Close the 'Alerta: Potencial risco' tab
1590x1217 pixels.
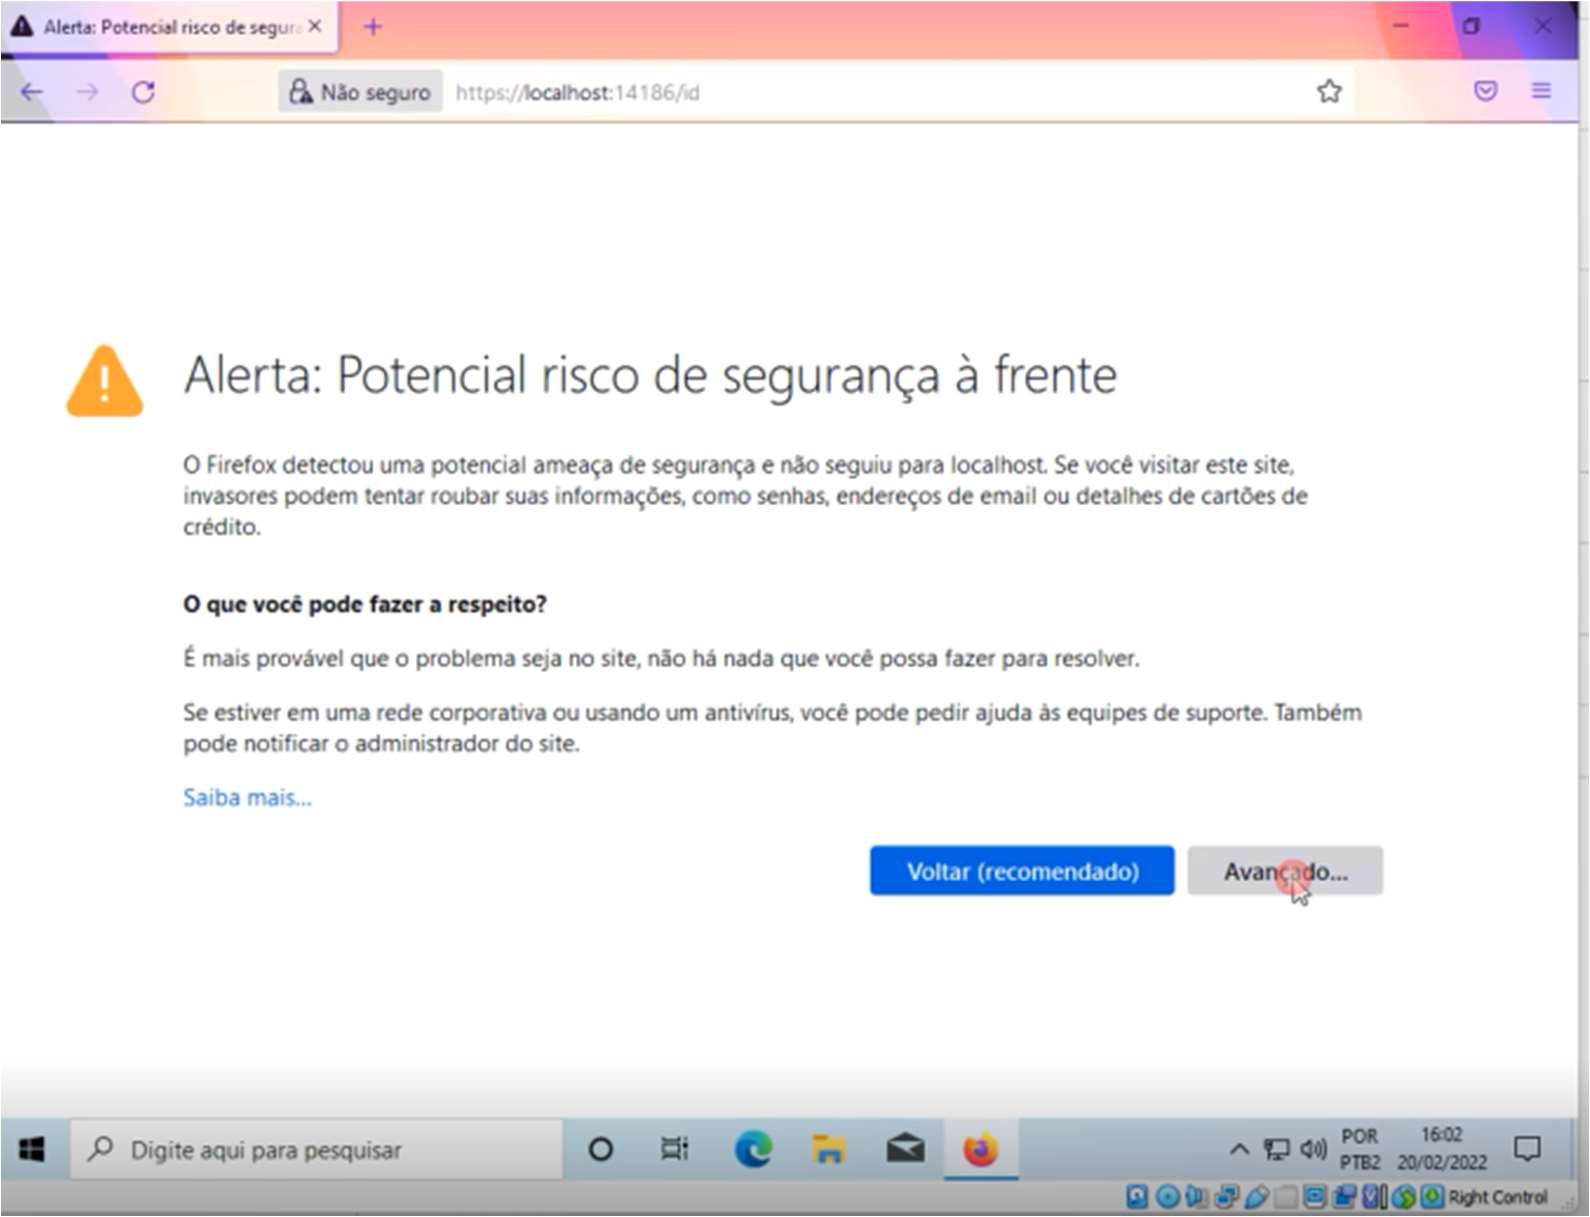click(x=315, y=27)
